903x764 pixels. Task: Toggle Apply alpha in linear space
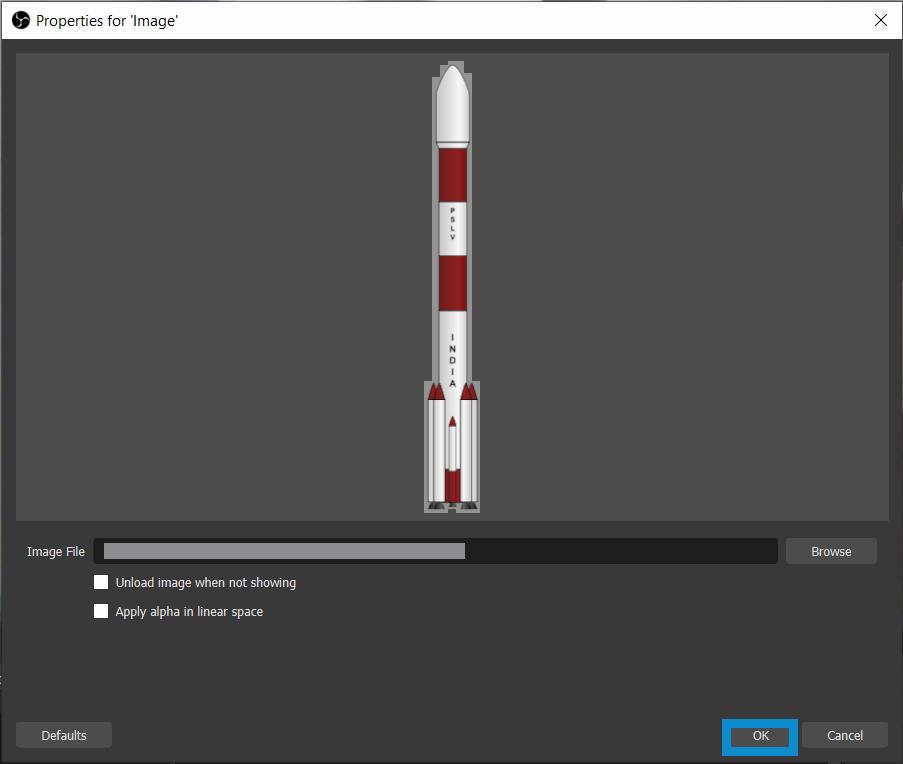pyautogui.click(x=101, y=611)
